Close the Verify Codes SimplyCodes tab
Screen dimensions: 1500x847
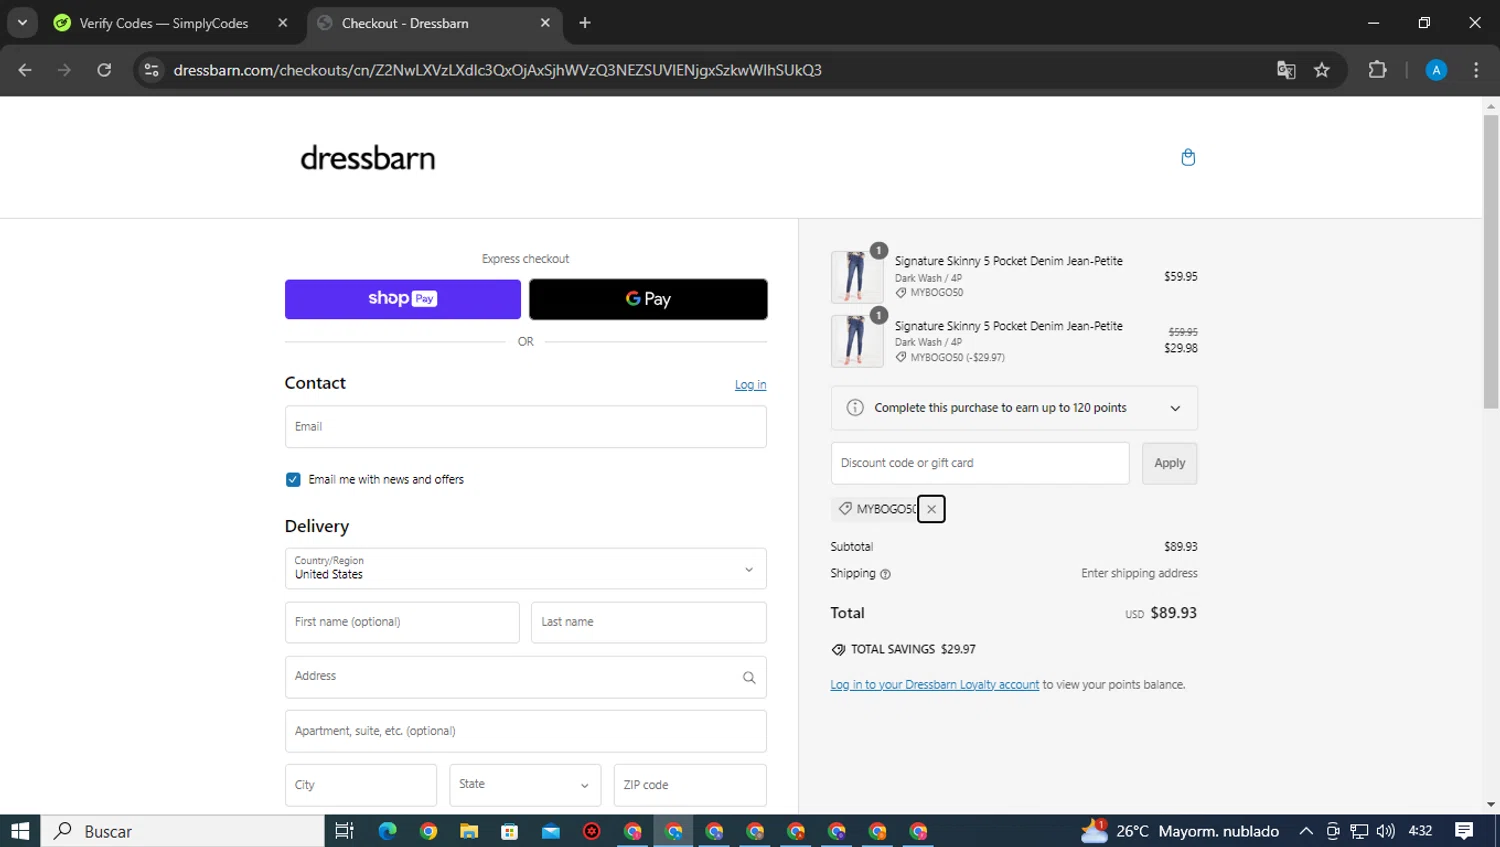283,23
